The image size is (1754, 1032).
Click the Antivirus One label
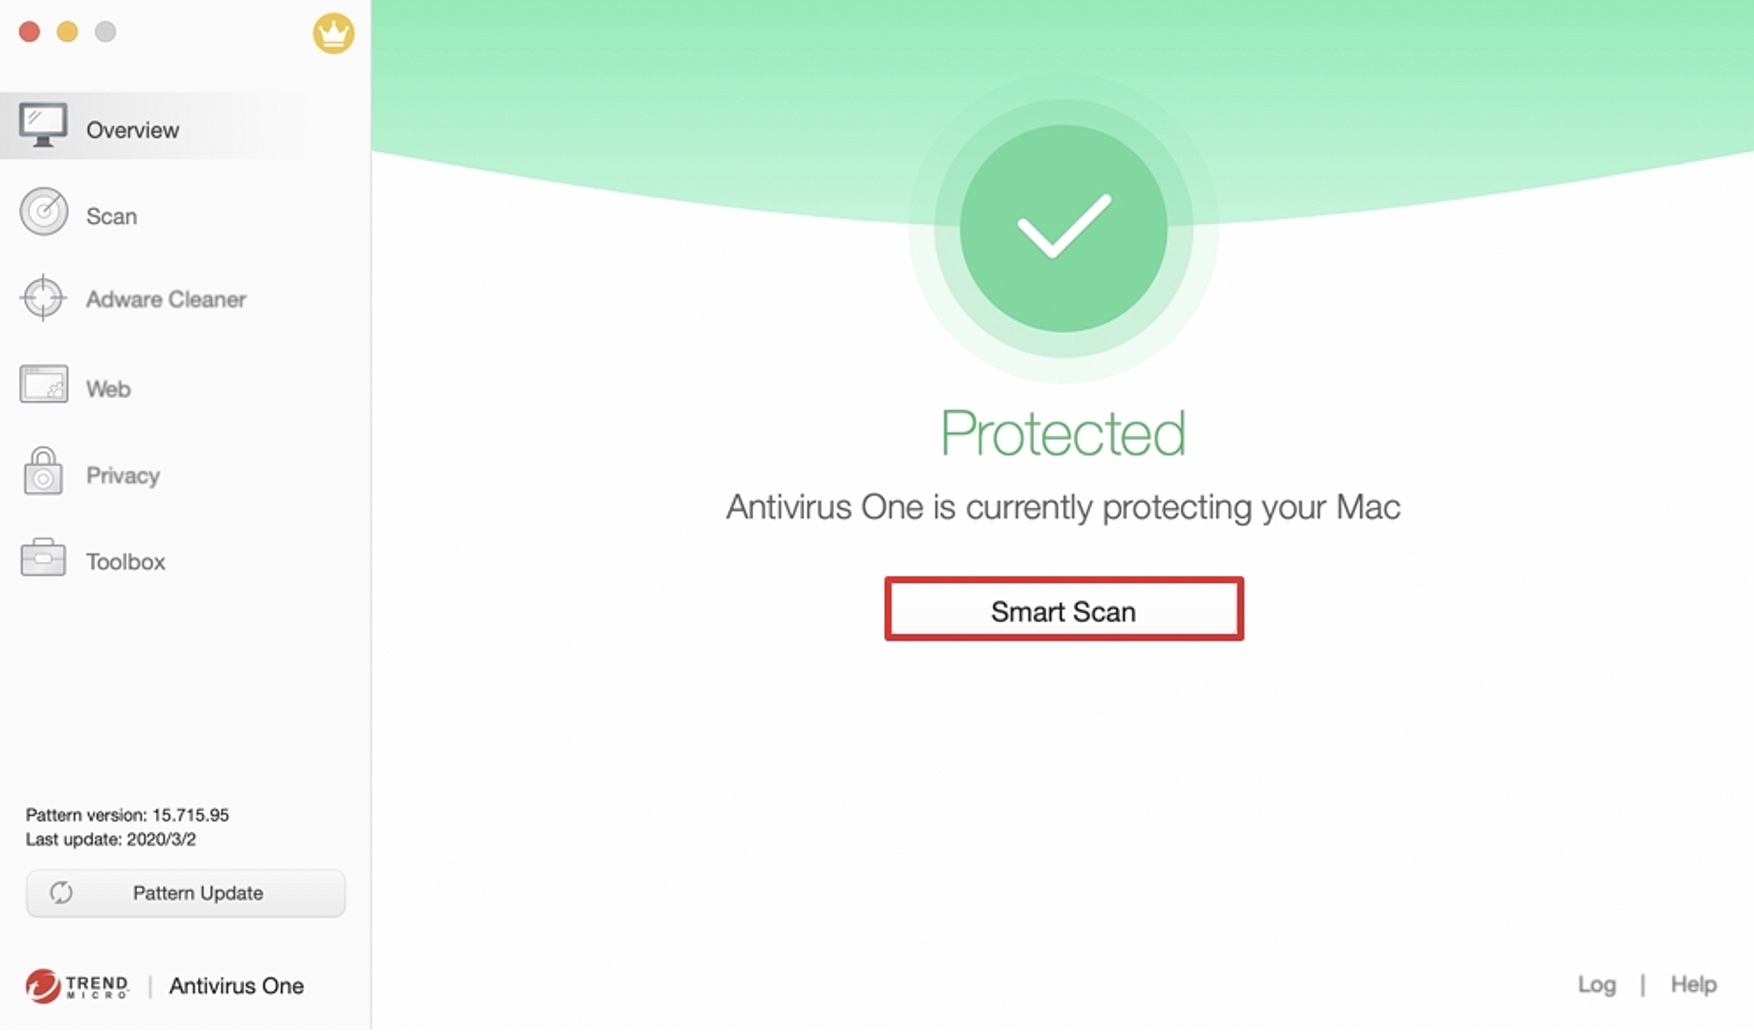235,986
